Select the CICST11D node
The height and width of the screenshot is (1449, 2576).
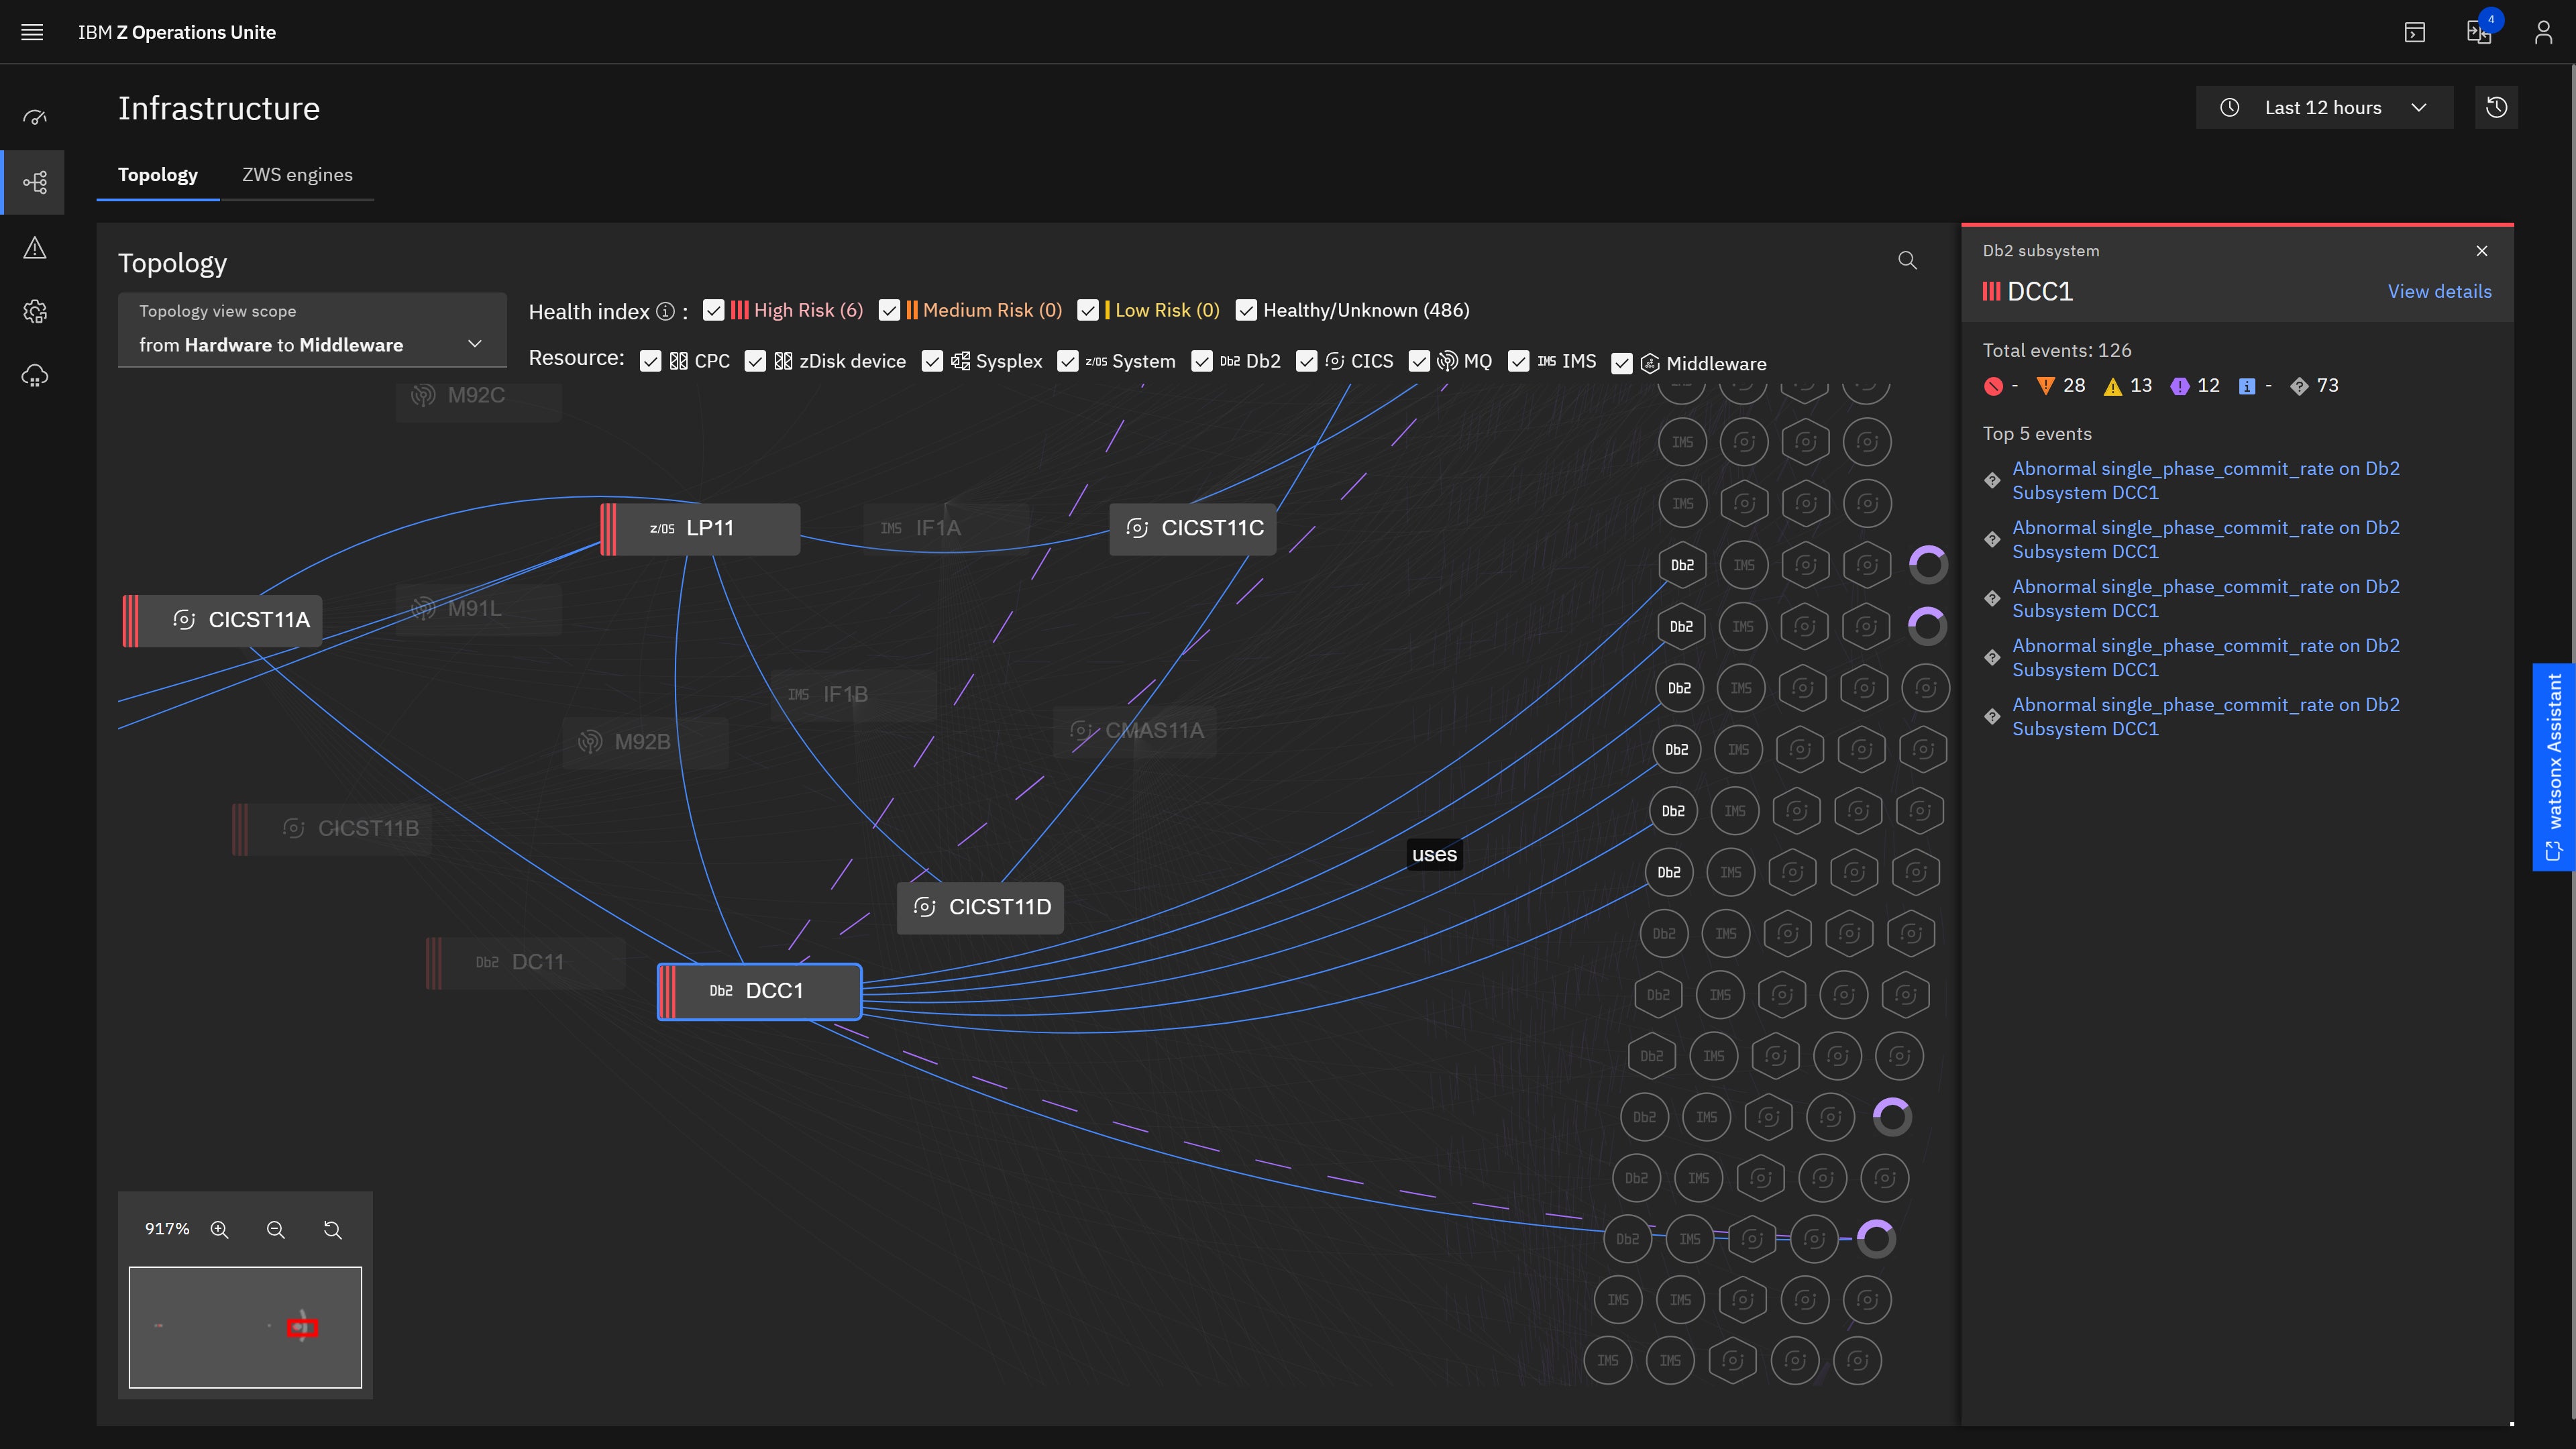coord(980,907)
